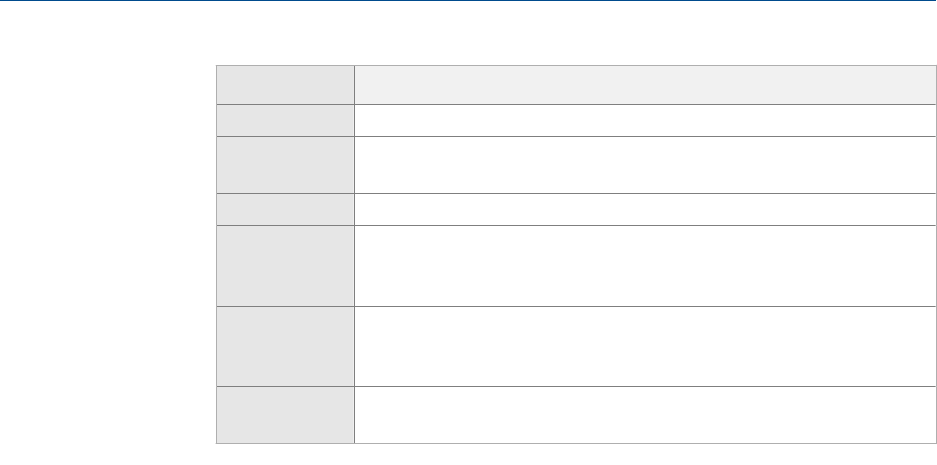Screen dimensions: 937x465
Task: Click the light-gray right header cell
Action: coord(638,85)
